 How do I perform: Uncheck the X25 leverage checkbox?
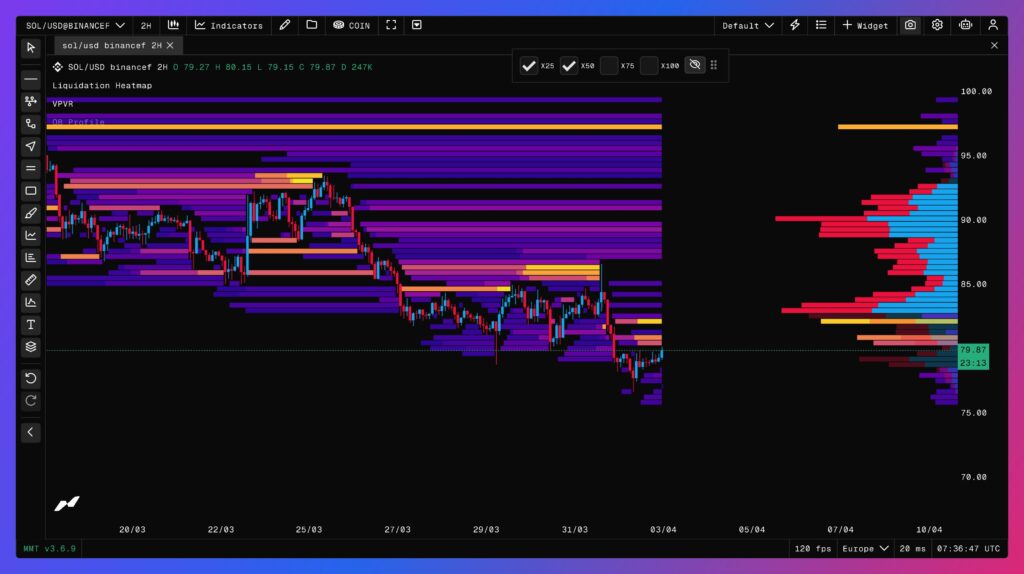coord(530,66)
